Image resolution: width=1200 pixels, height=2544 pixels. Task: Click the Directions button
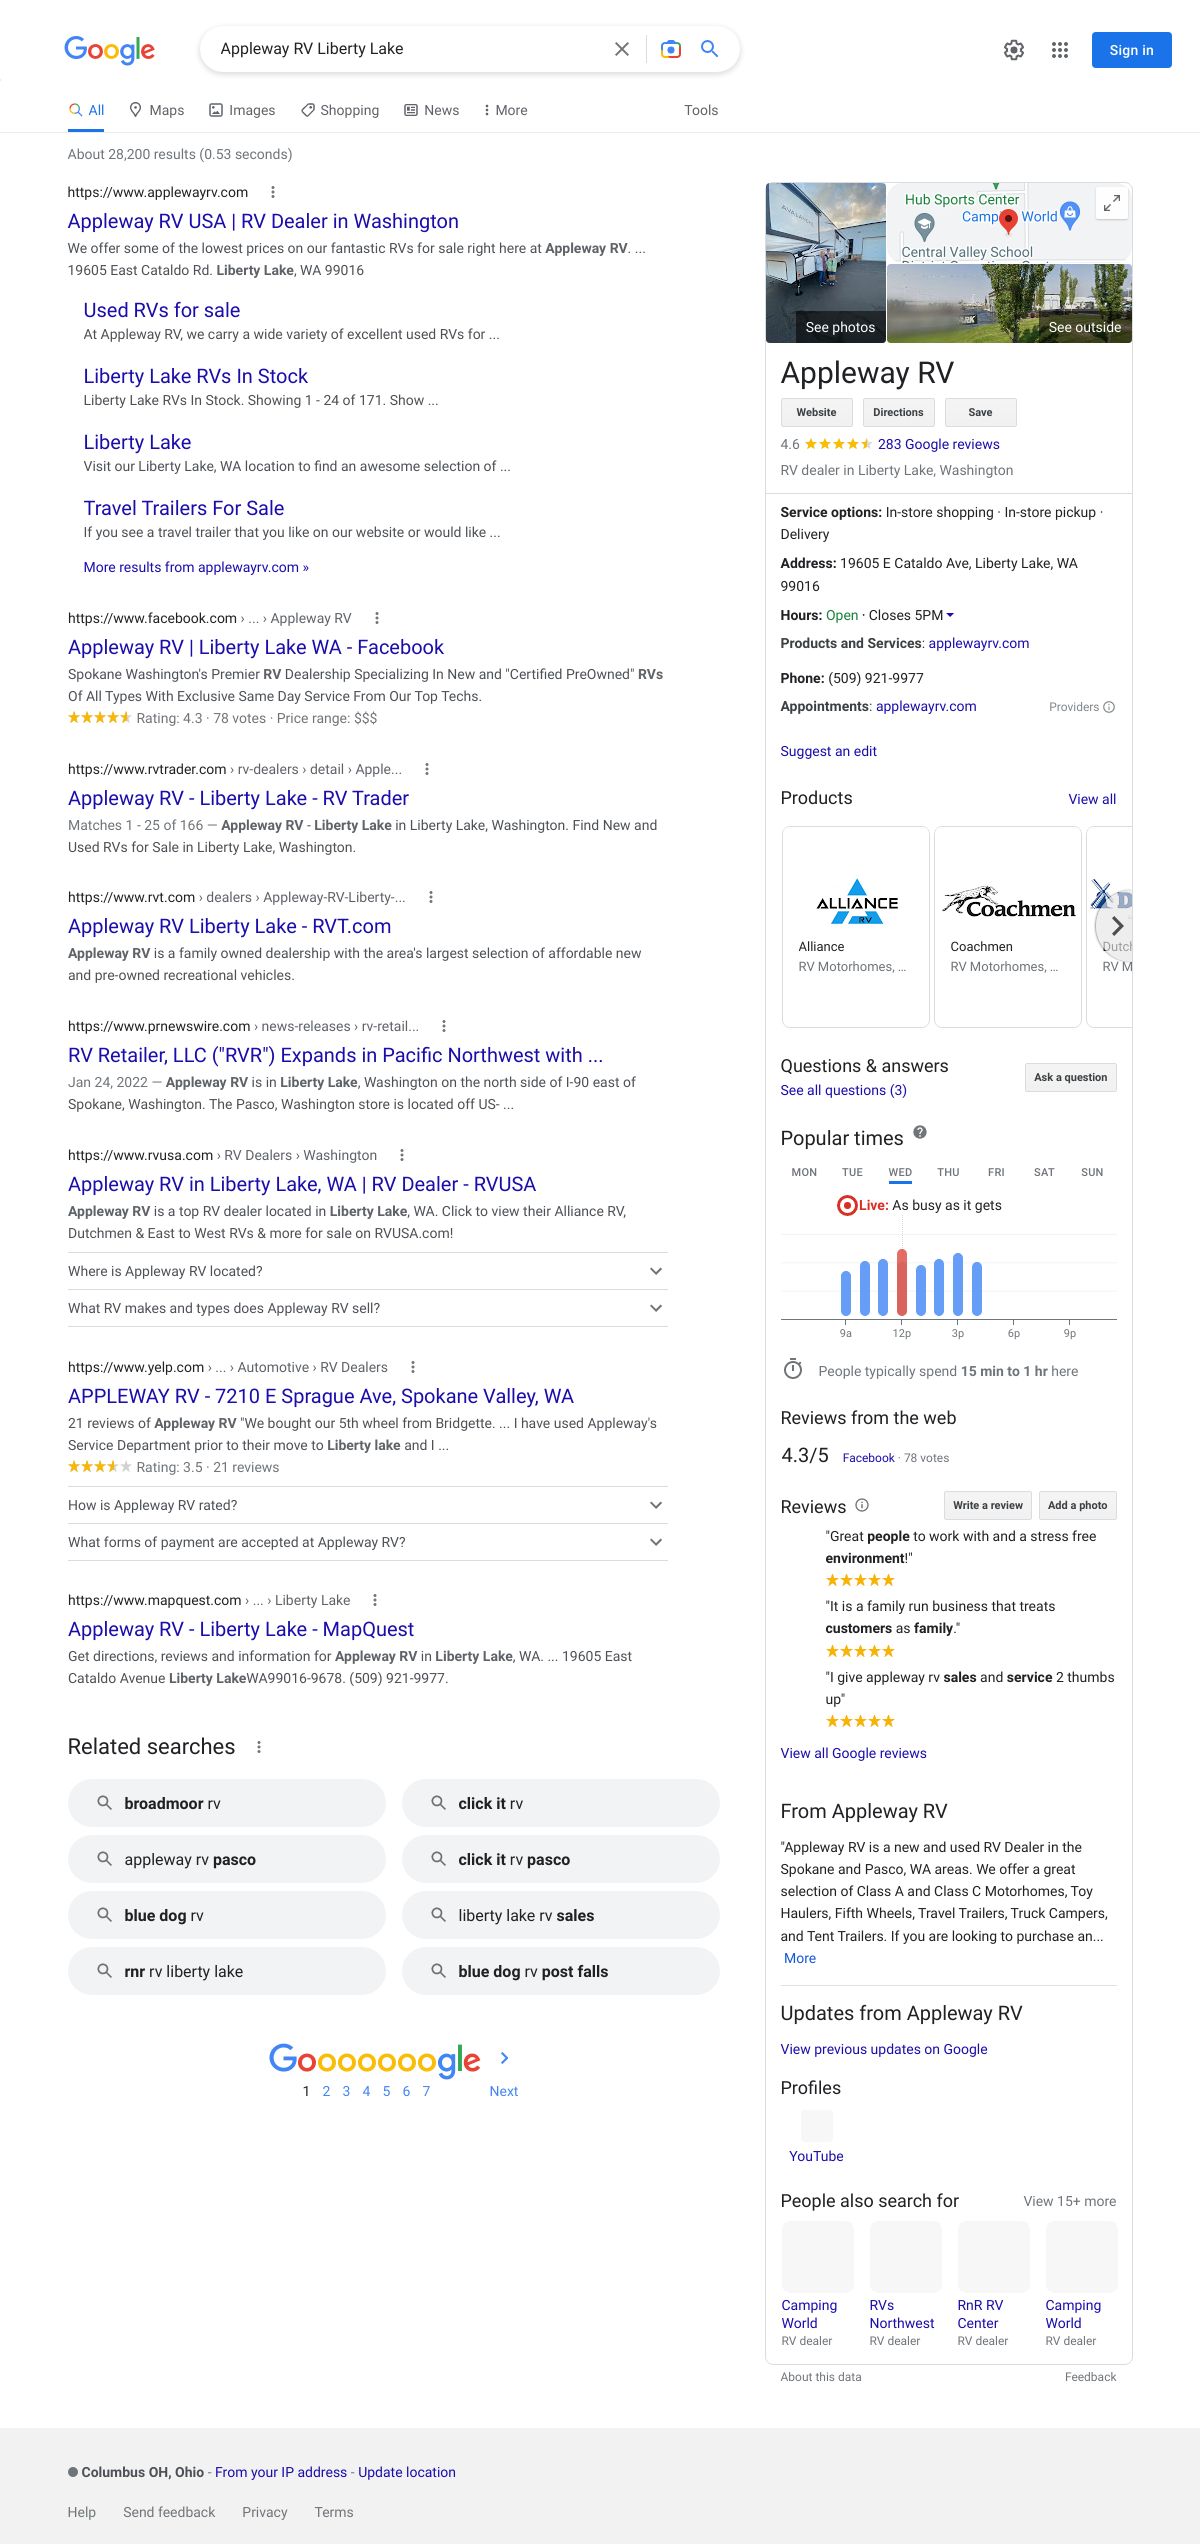coord(898,412)
